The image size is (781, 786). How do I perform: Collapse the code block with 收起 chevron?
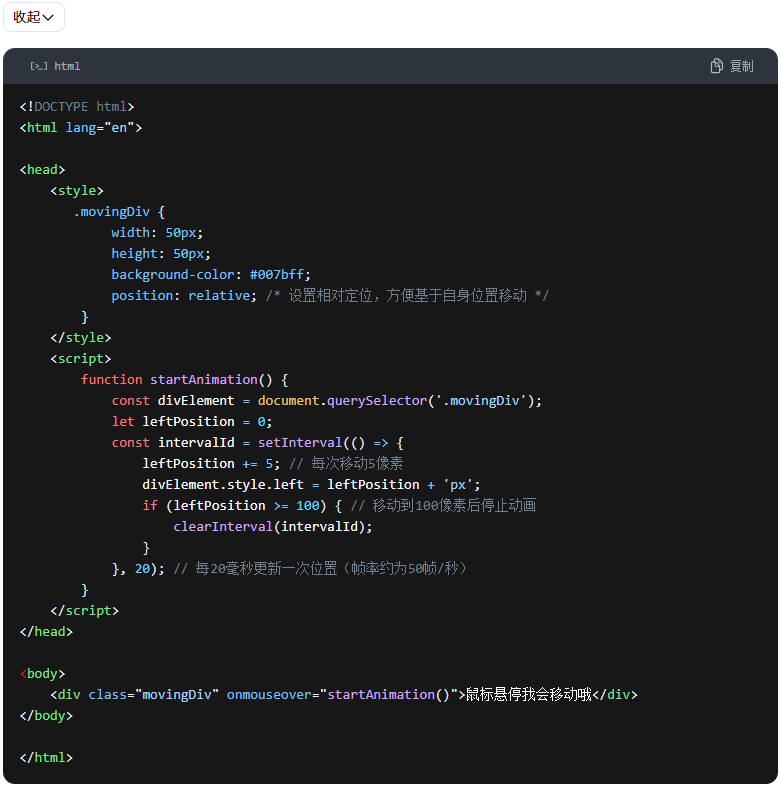[33, 17]
